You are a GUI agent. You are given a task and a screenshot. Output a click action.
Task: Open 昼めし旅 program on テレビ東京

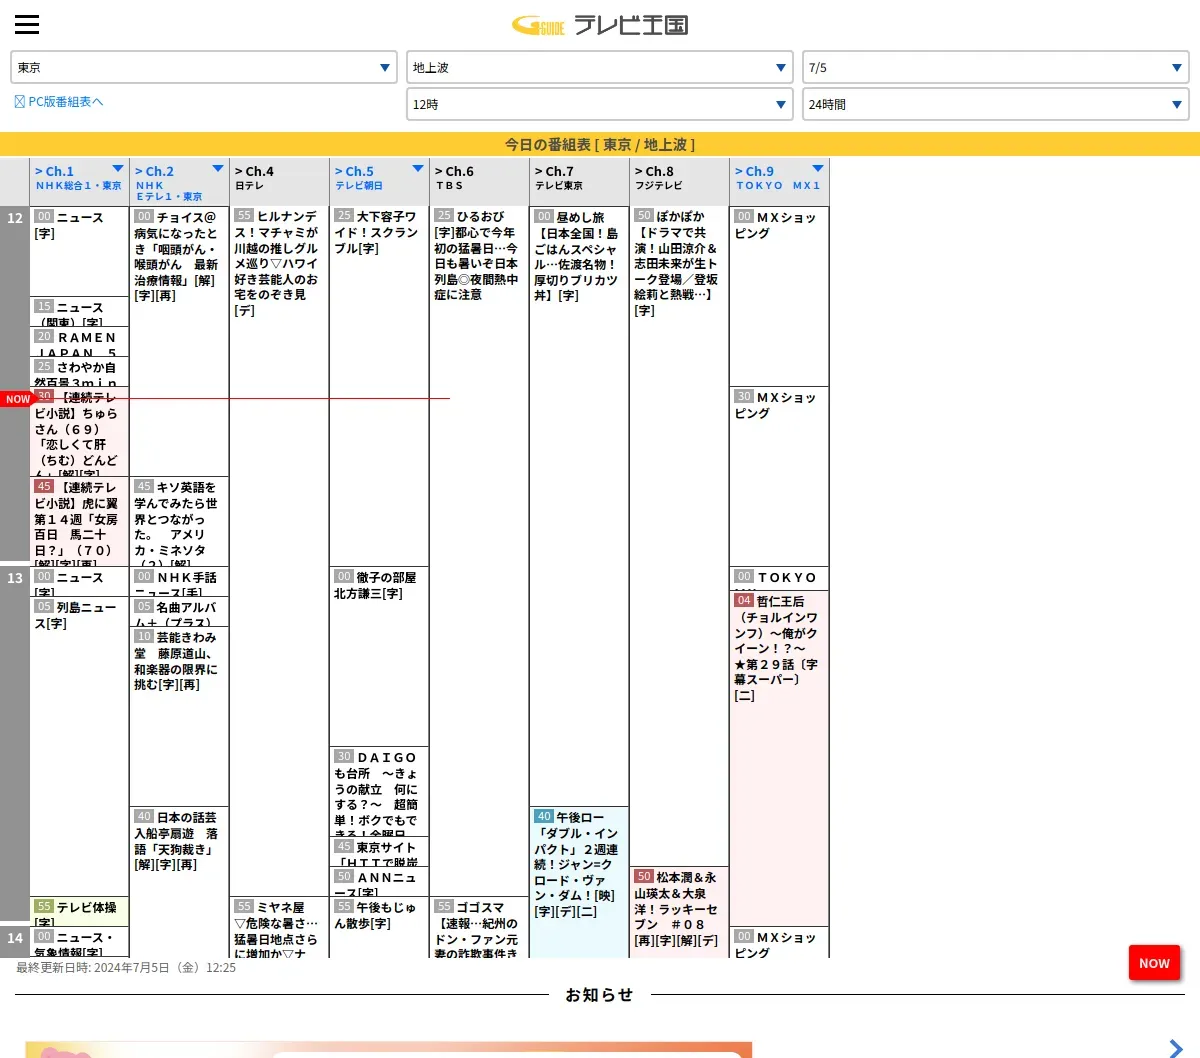pos(579,507)
